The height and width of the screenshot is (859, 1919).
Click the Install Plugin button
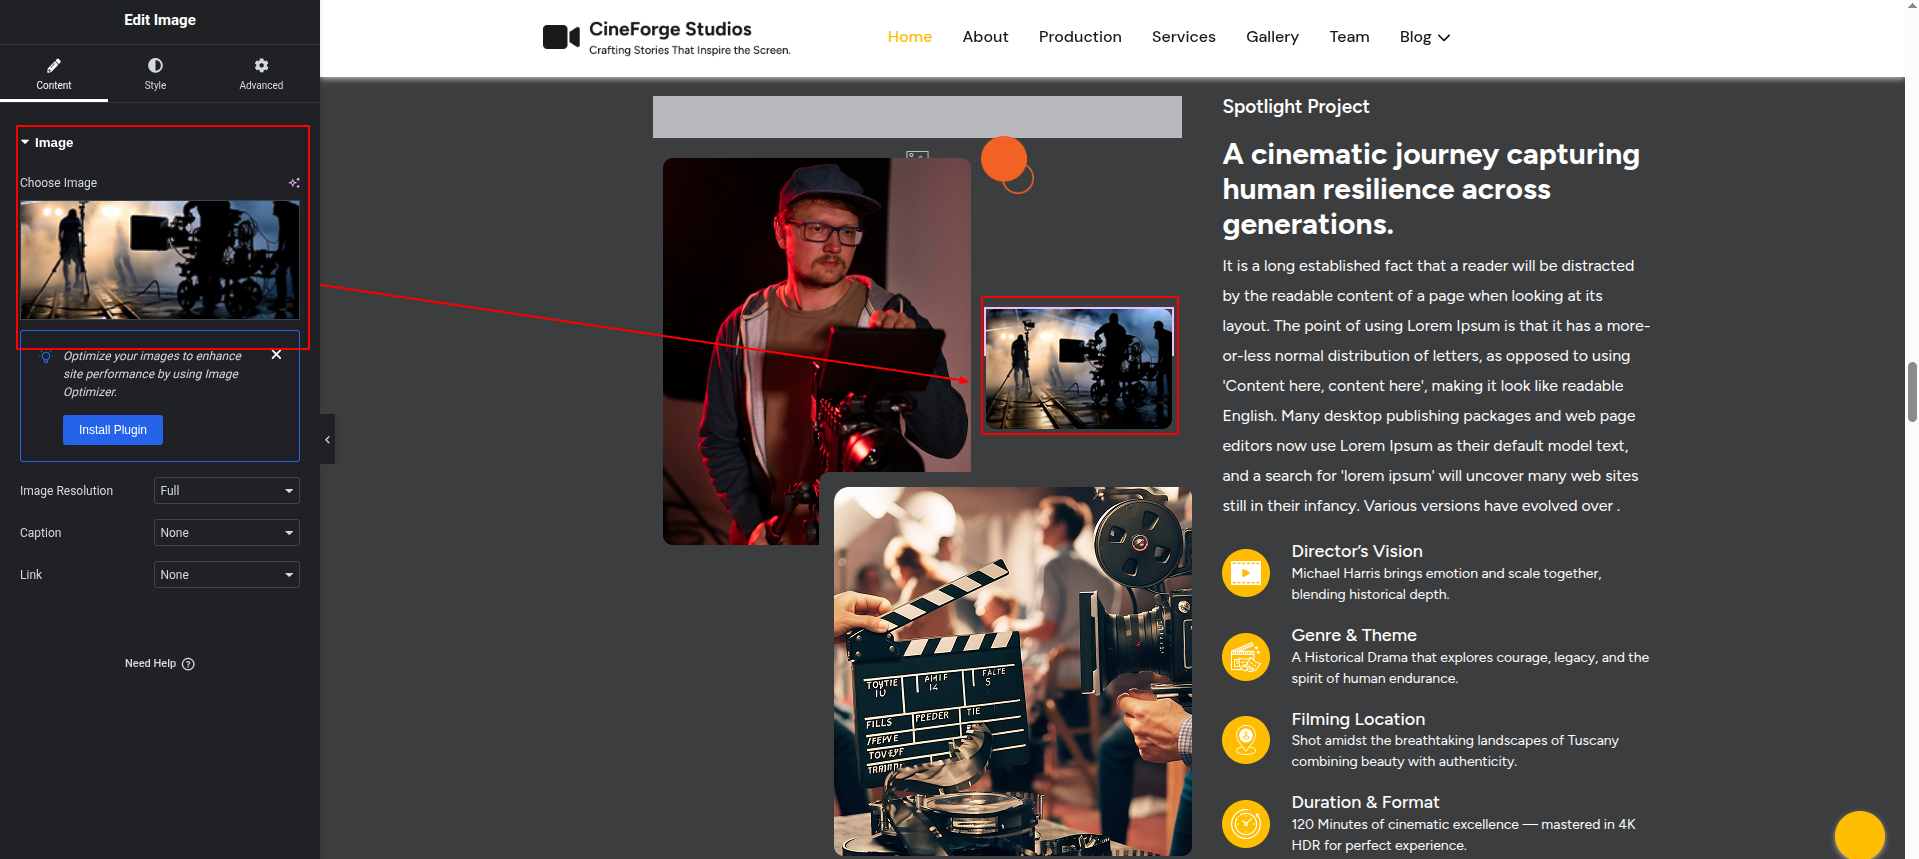point(113,430)
